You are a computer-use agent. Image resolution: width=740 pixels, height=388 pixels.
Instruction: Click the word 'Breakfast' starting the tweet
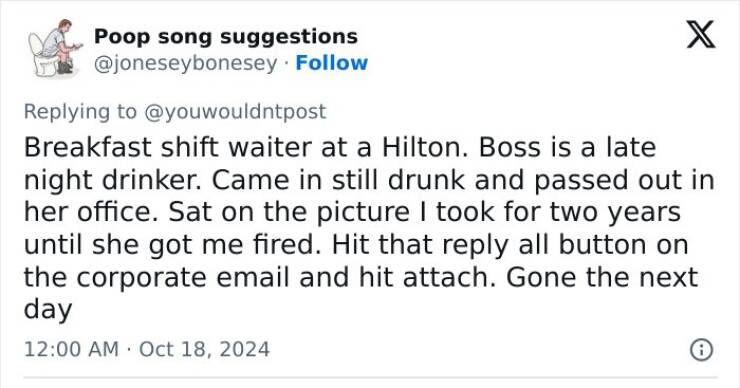(88, 147)
